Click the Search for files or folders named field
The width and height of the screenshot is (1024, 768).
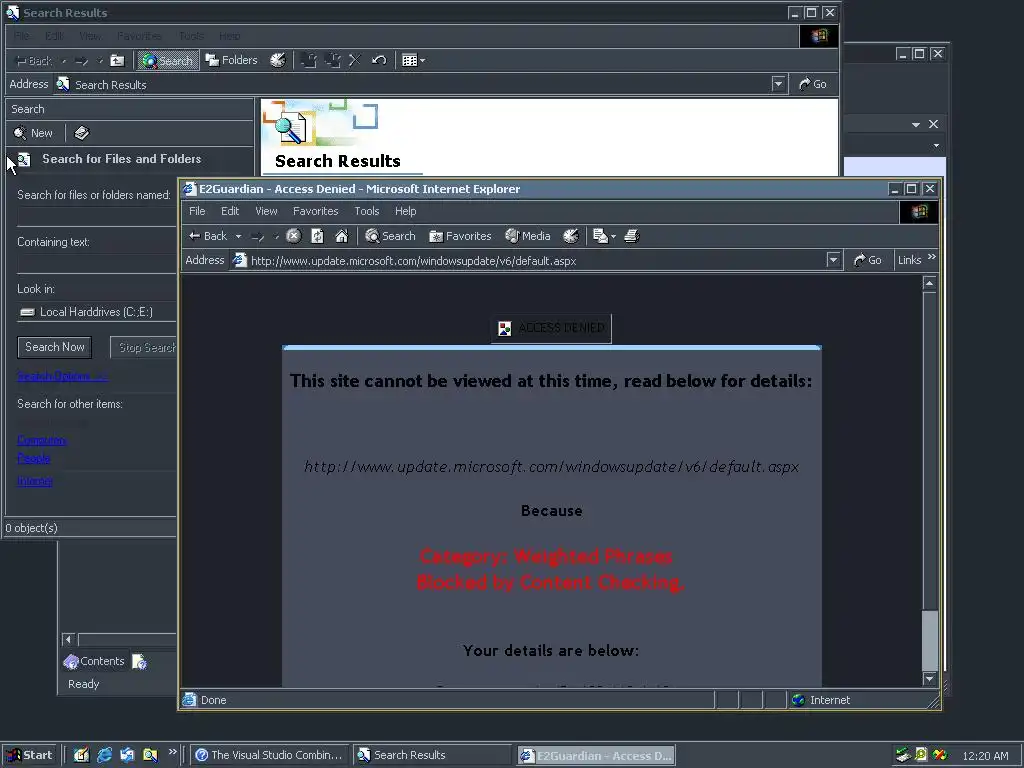coord(97,217)
